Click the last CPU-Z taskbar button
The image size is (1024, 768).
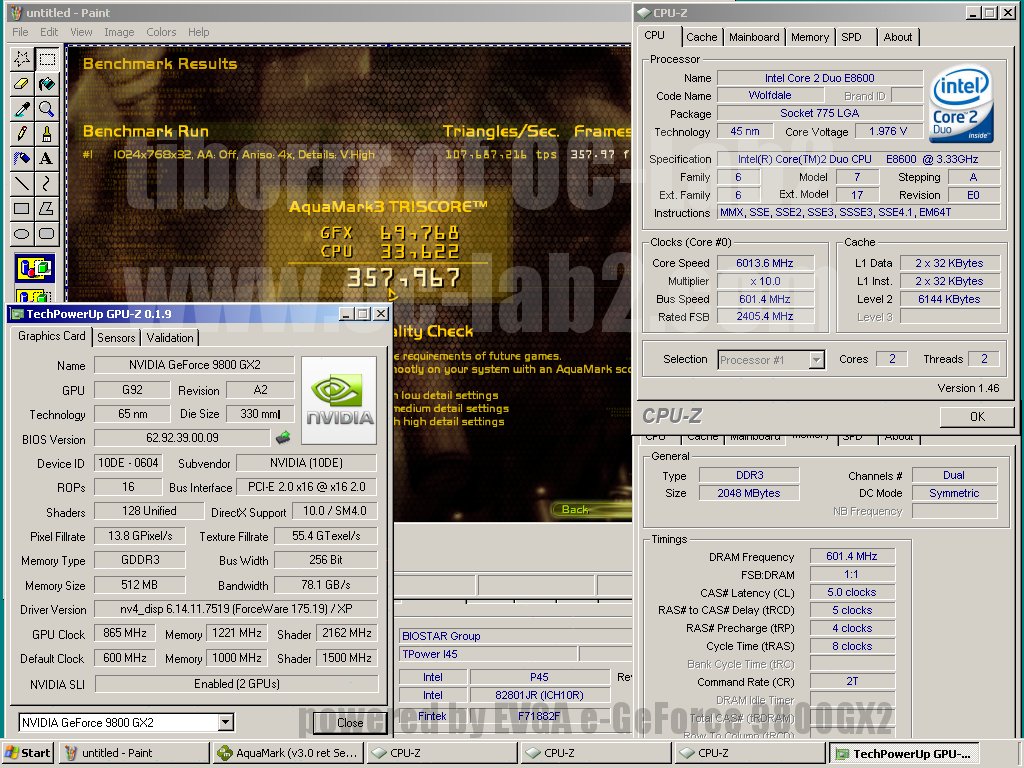pos(750,753)
